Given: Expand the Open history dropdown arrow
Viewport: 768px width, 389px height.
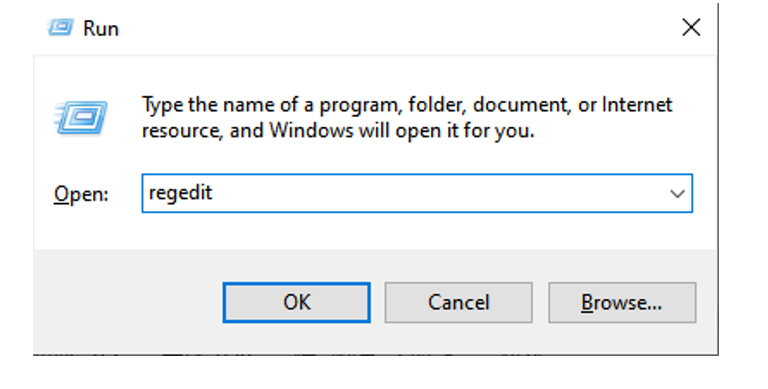Looking at the screenshot, I should [x=677, y=194].
